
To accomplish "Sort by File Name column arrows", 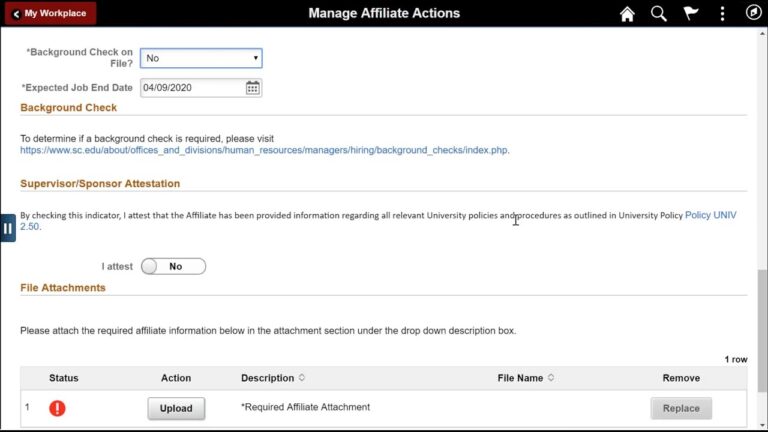I will (551, 378).
